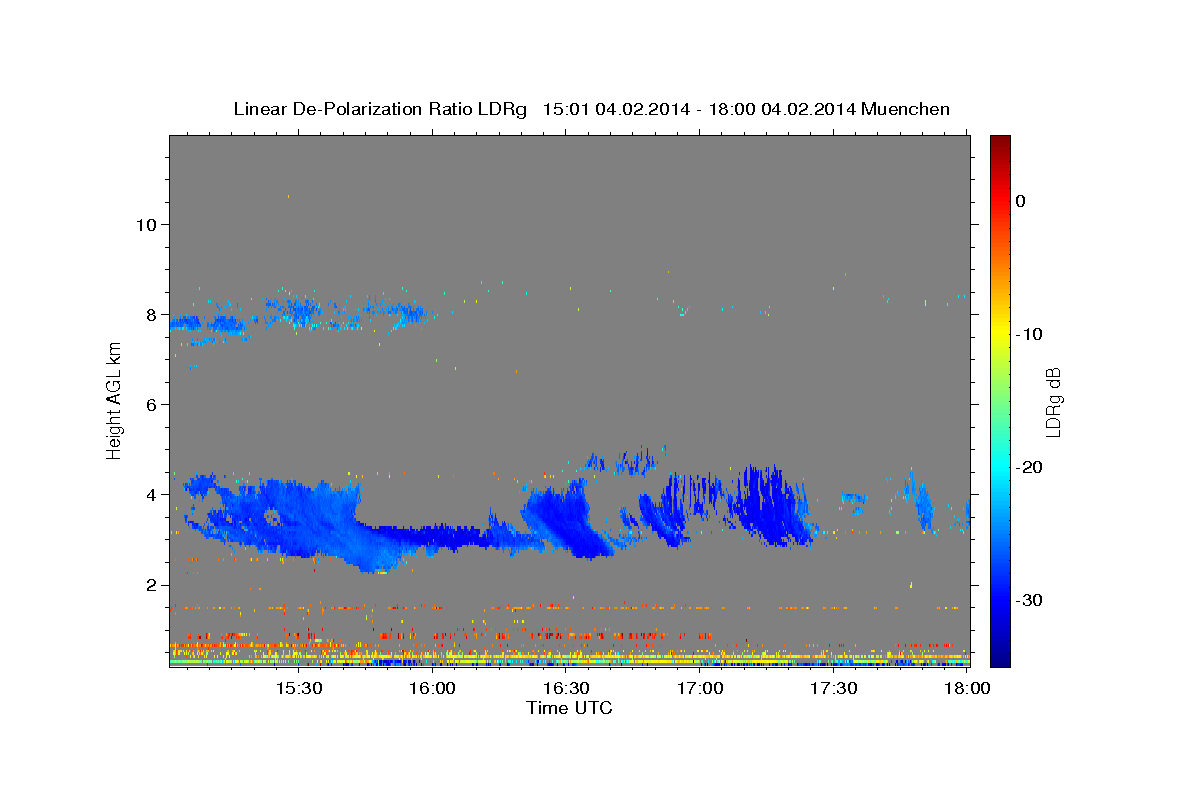
Task: Click the colorbar value label -20
Action: coord(1027,467)
